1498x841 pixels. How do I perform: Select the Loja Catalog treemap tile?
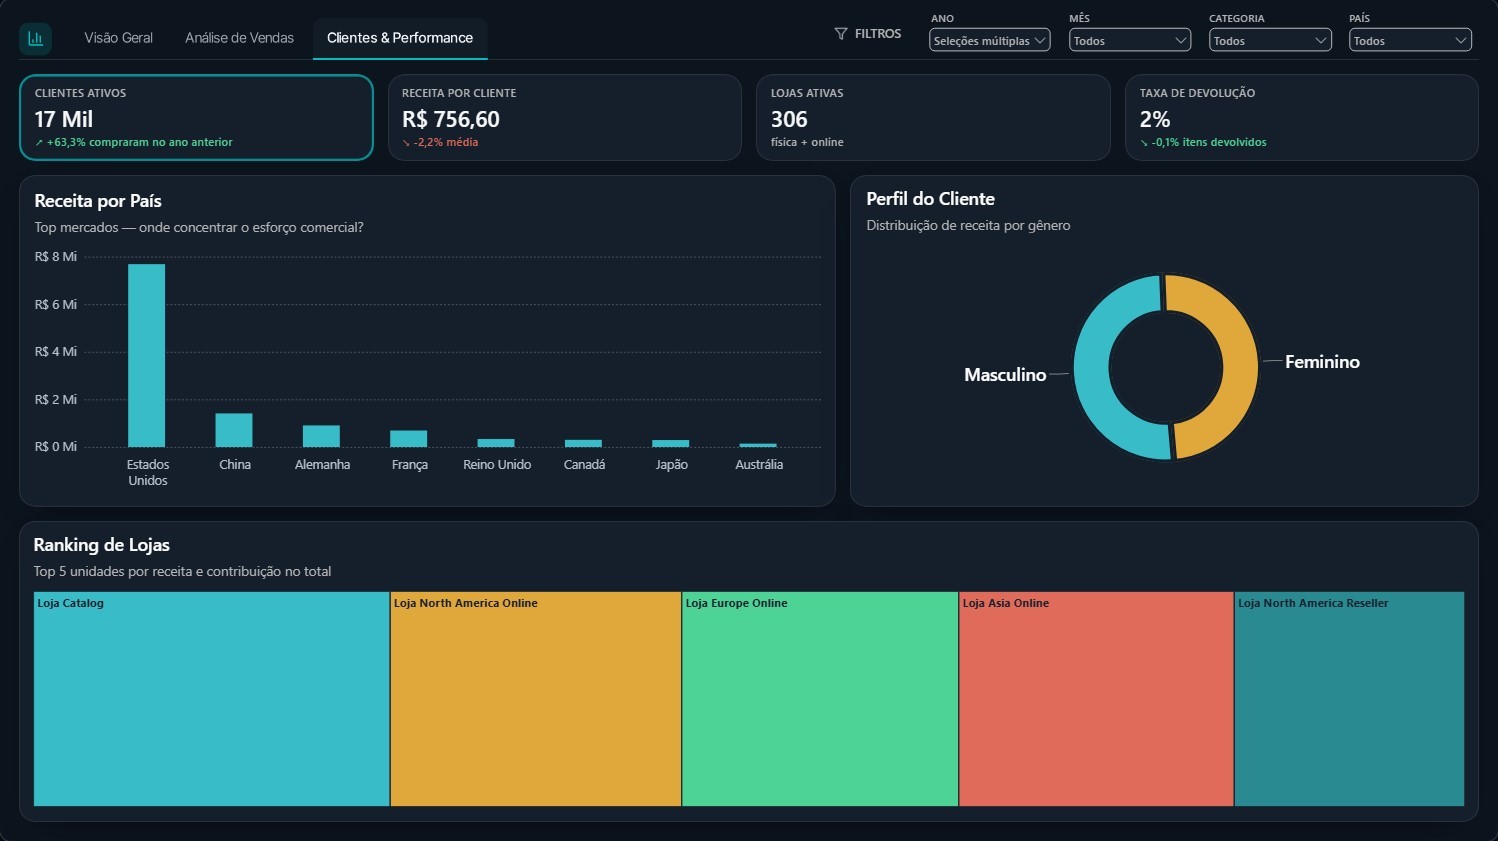(x=211, y=699)
